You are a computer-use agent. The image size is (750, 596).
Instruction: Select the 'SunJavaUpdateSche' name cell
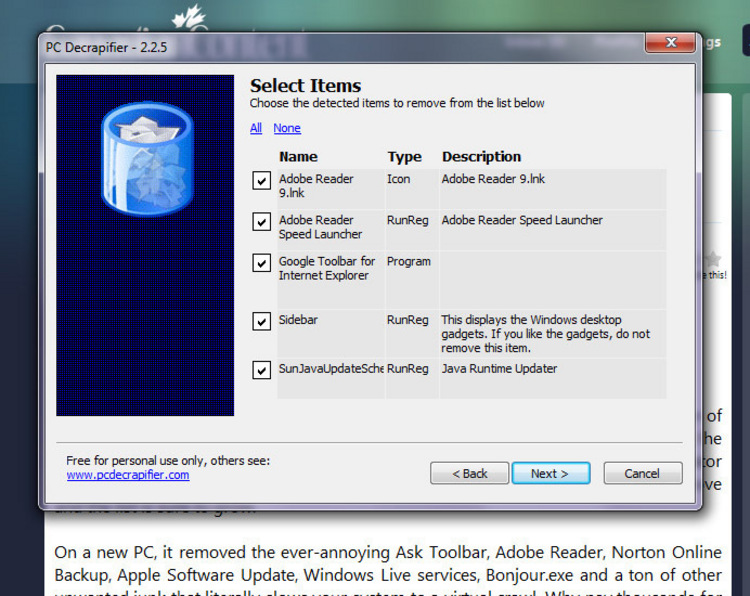click(x=331, y=378)
